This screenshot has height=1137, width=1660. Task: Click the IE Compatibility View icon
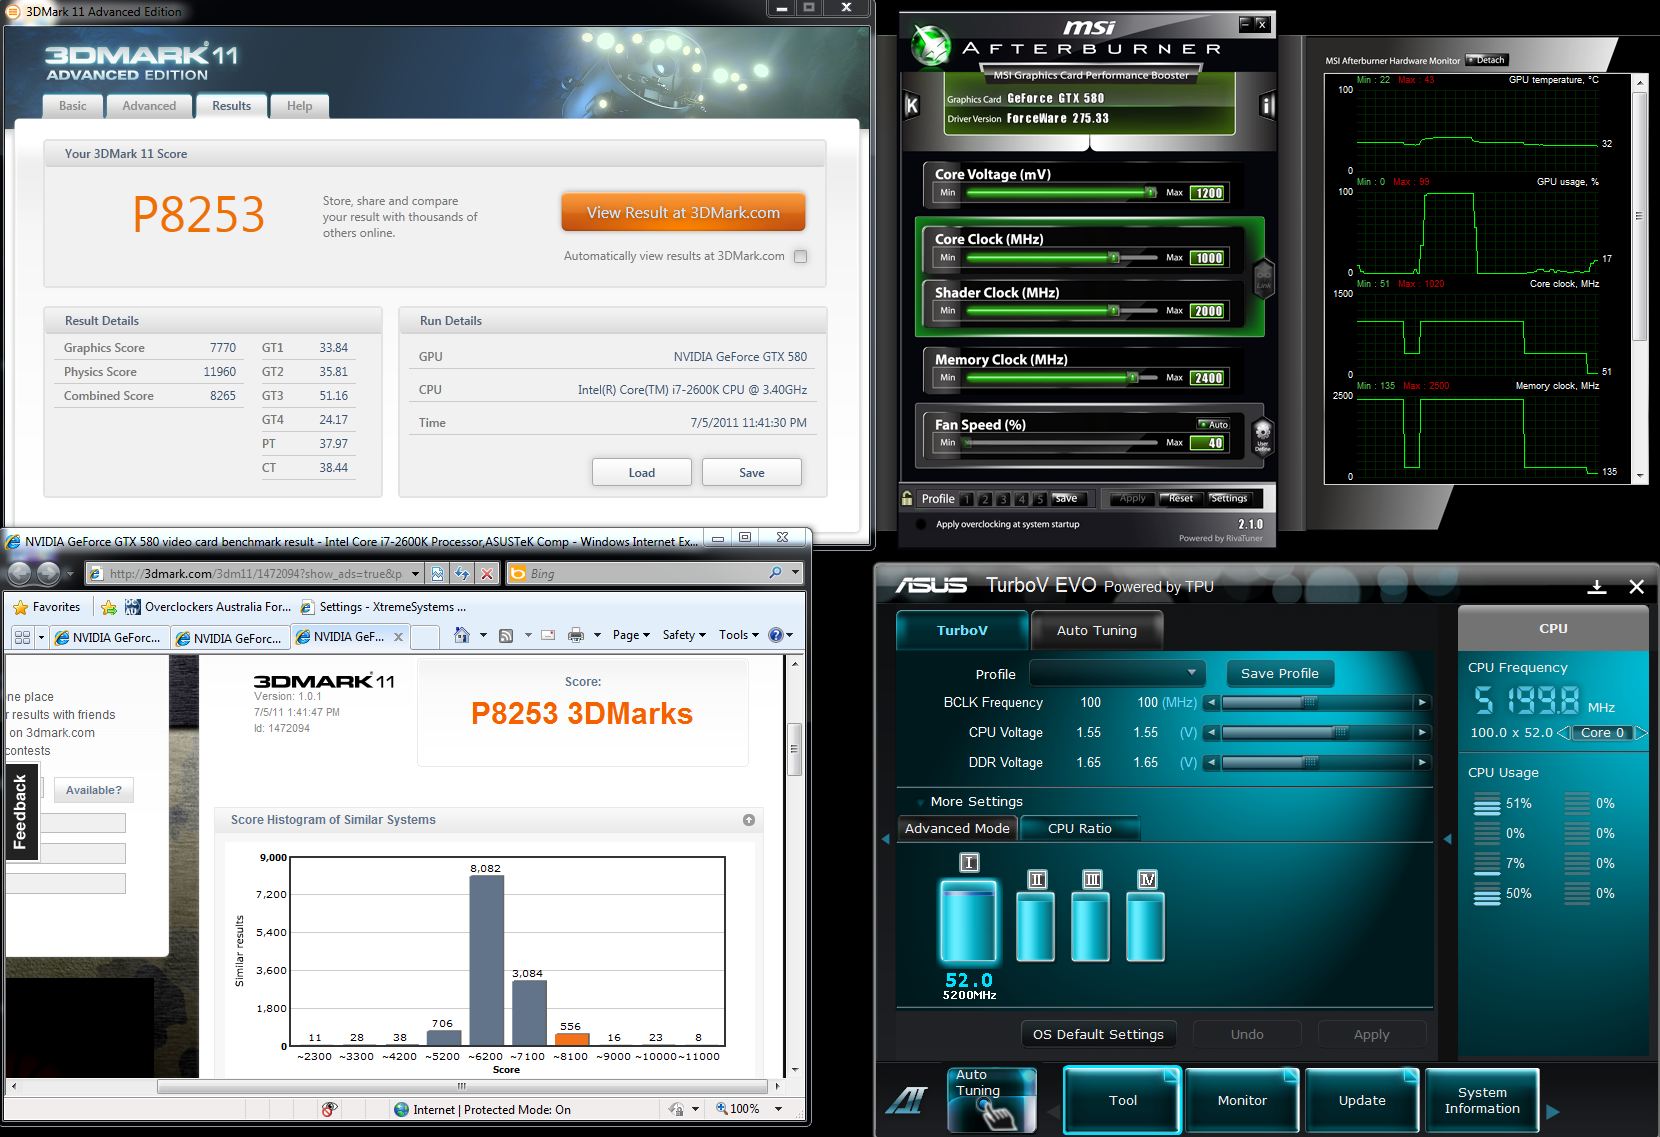pyautogui.click(x=437, y=573)
